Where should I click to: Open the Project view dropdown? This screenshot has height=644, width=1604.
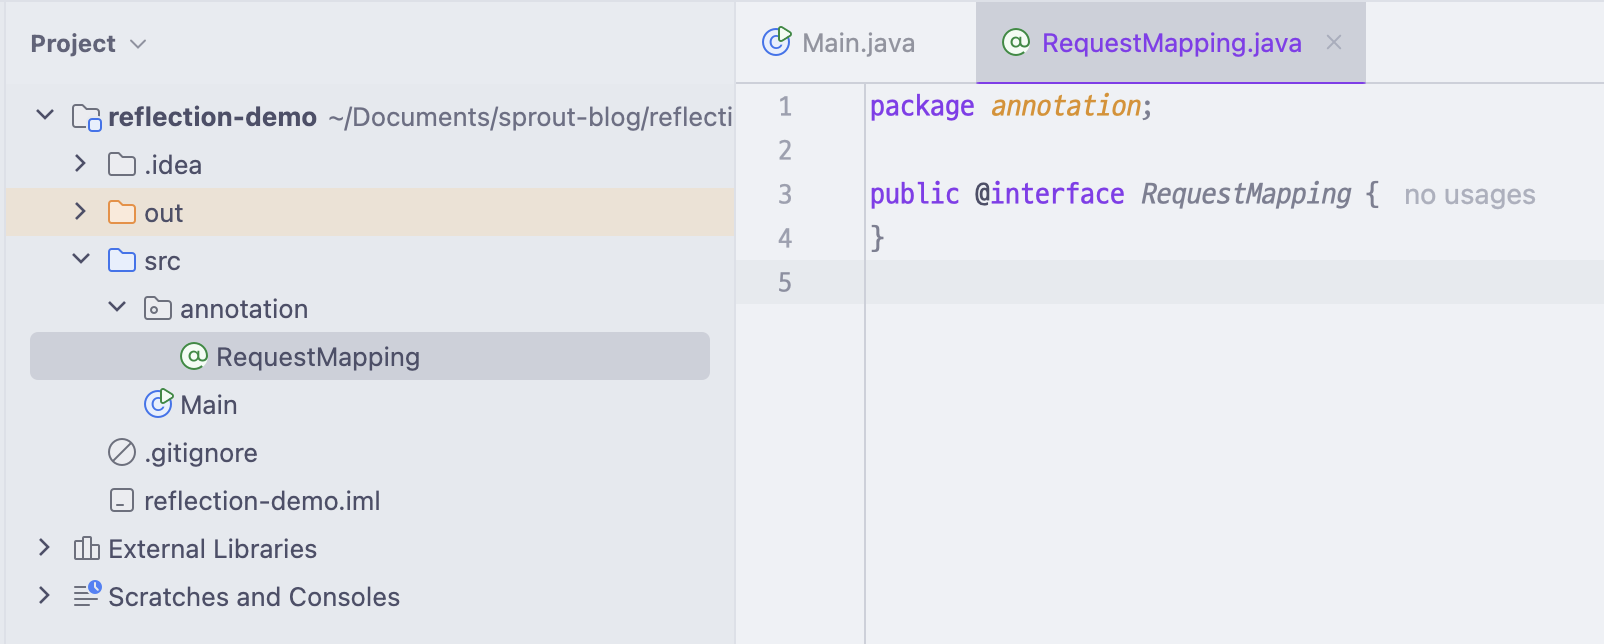[138, 44]
